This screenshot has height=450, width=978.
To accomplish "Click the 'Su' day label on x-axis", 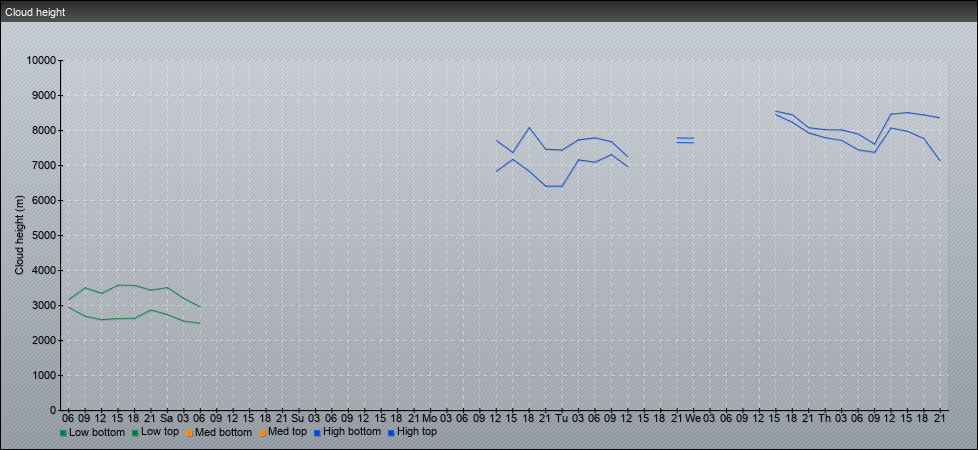I will (x=298, y=418).
